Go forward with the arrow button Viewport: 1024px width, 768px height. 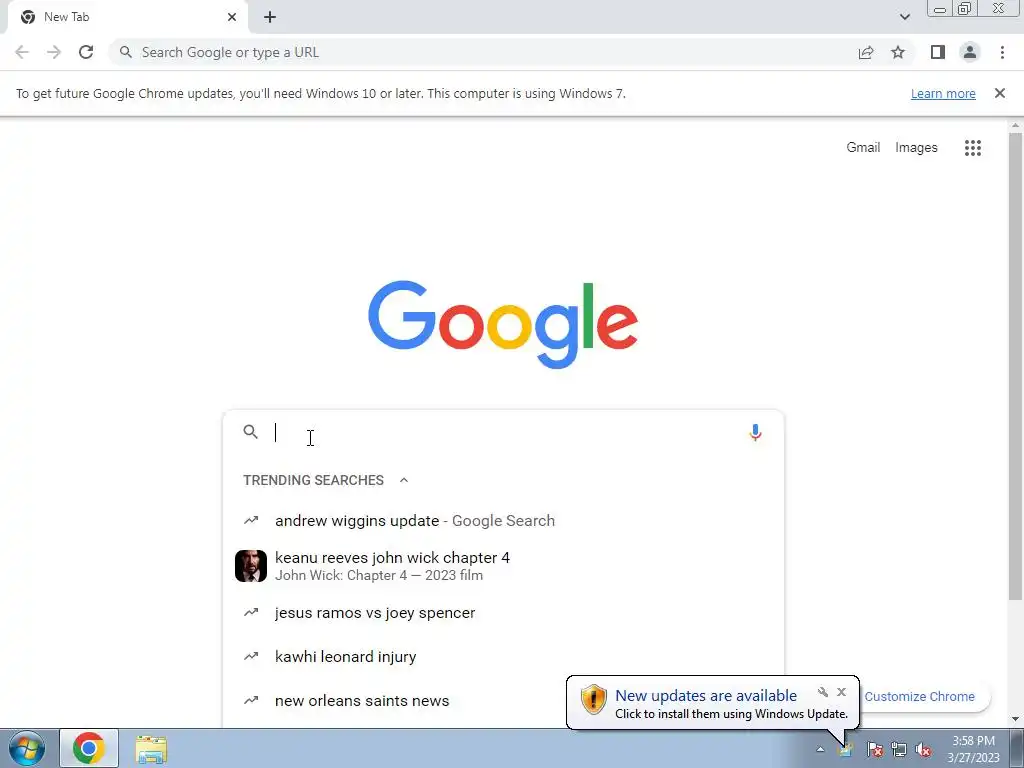tap(54, 52)
